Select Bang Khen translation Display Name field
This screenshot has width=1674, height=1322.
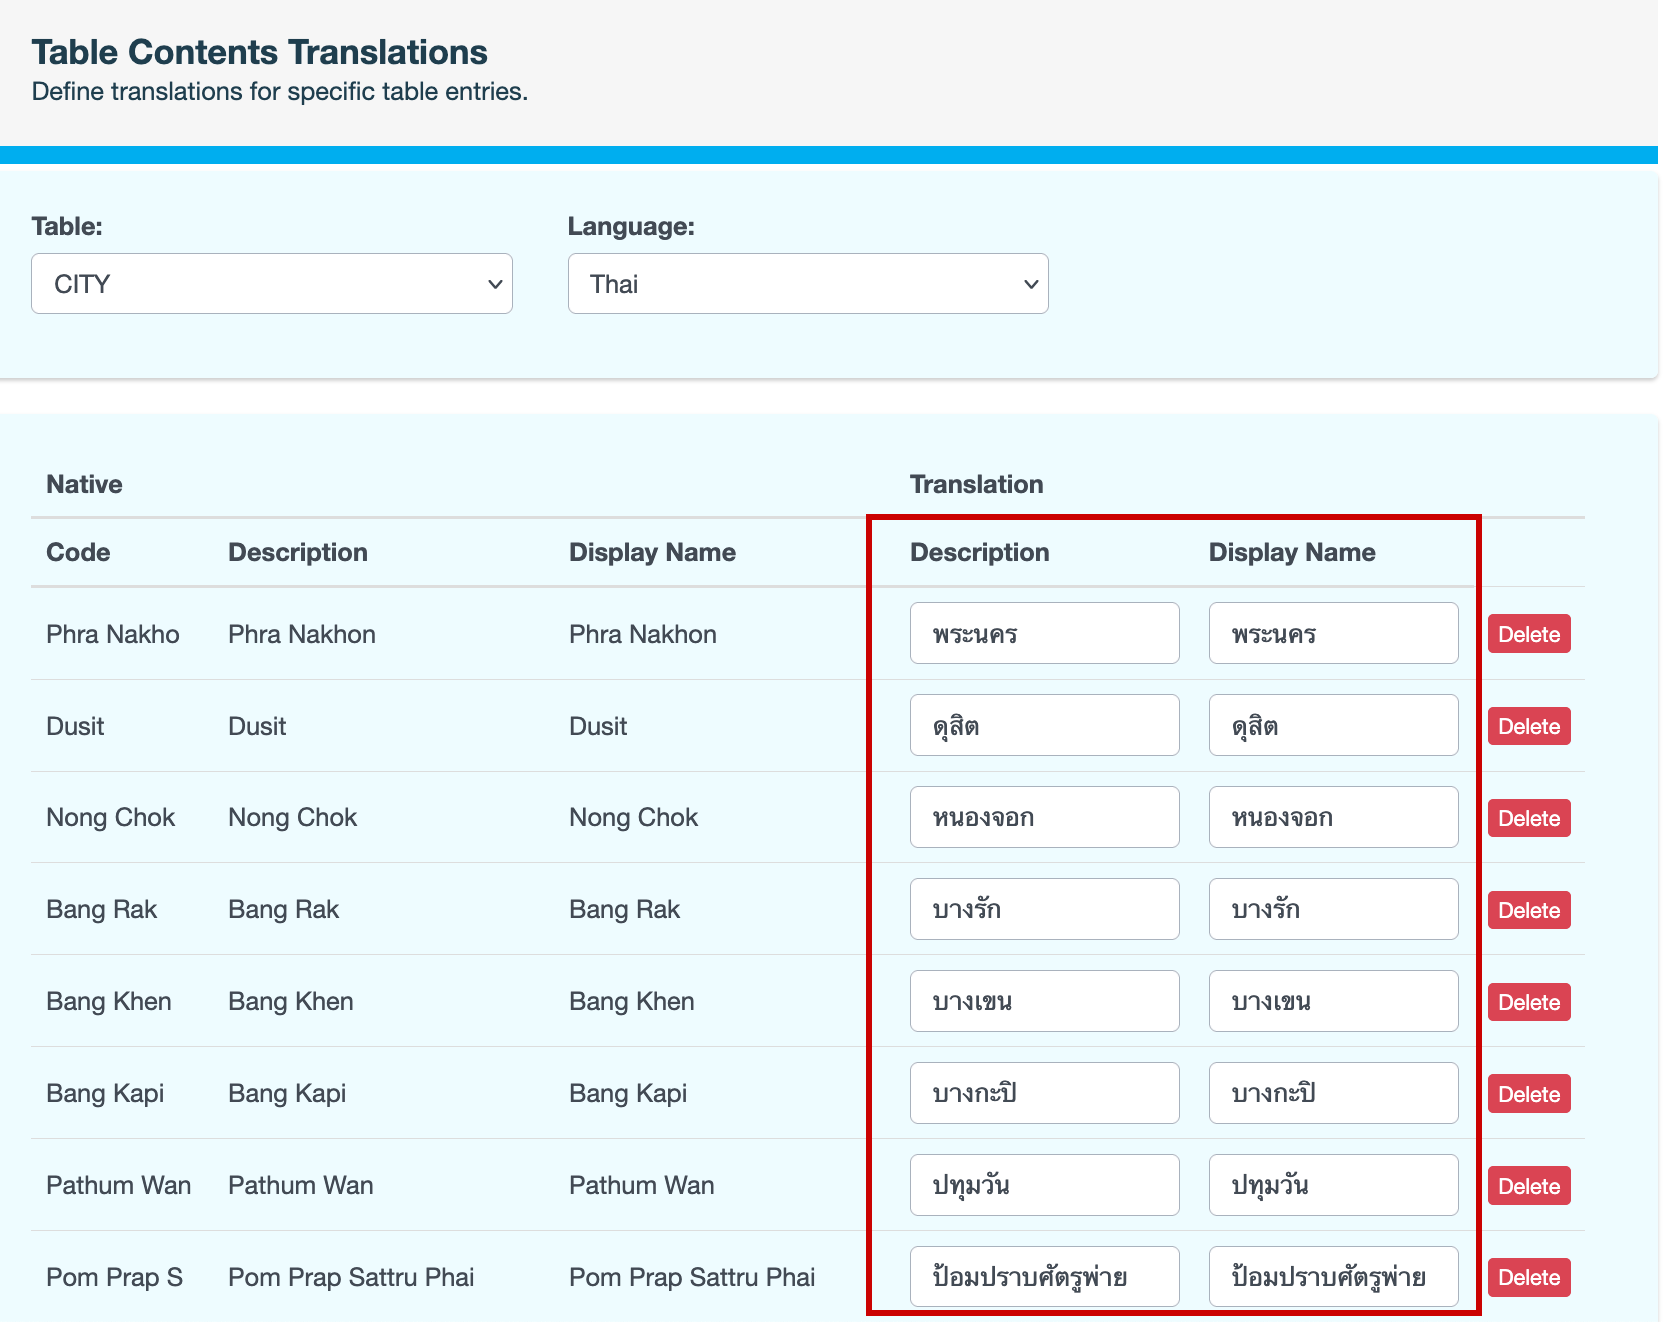click(x=1333, y=1001)
